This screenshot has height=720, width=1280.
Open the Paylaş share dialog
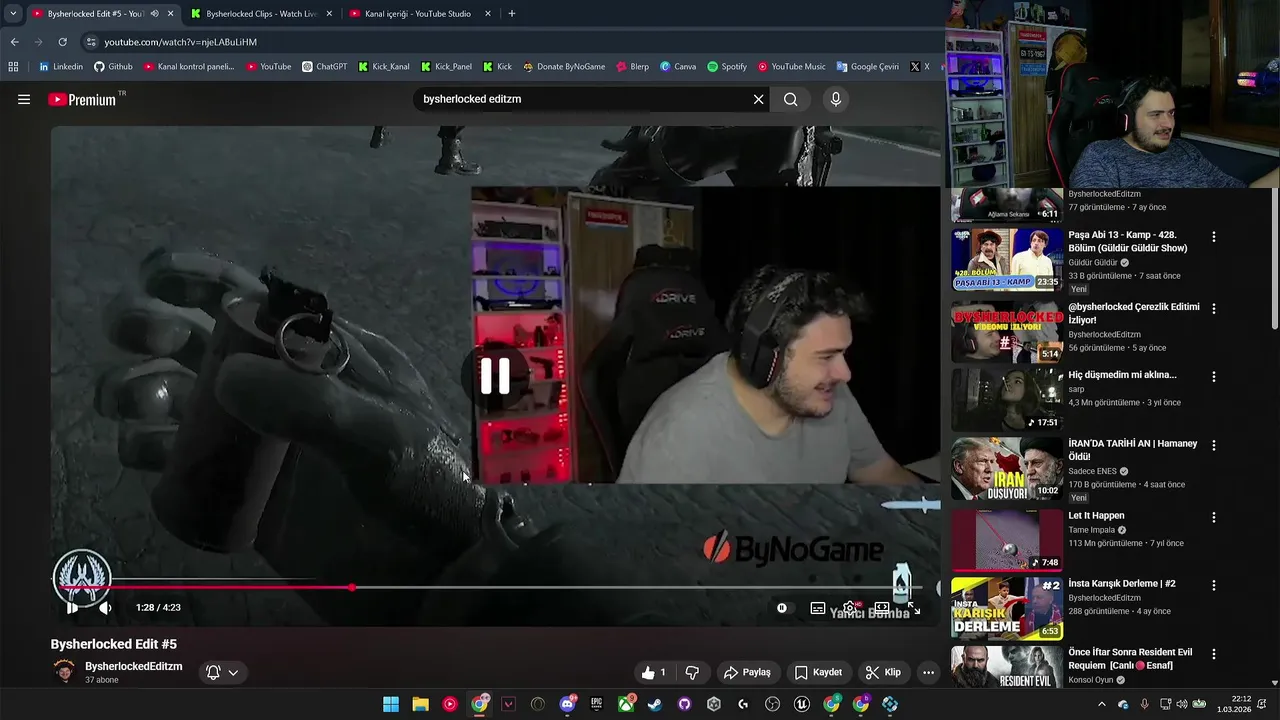tap(747, 672)
